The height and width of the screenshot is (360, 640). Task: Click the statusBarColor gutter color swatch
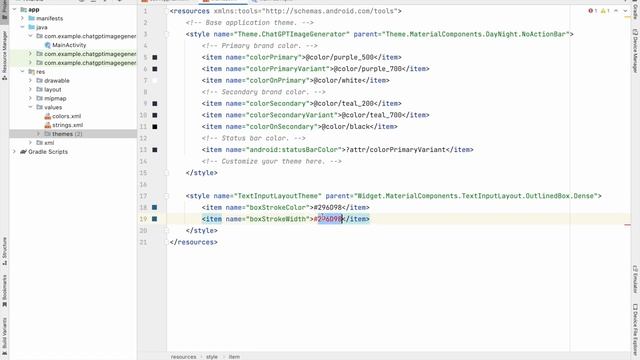(x=155, y=150)
